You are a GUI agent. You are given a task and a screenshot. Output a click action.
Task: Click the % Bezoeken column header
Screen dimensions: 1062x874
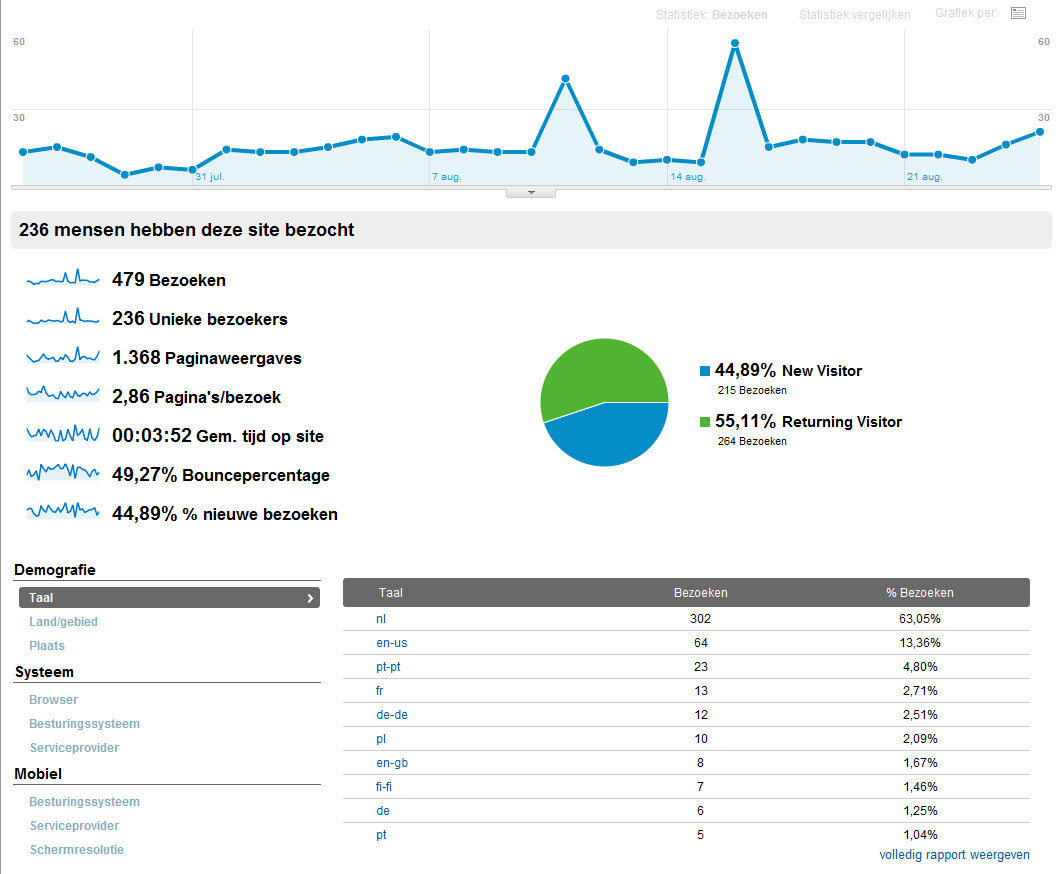tap(920, 593)
